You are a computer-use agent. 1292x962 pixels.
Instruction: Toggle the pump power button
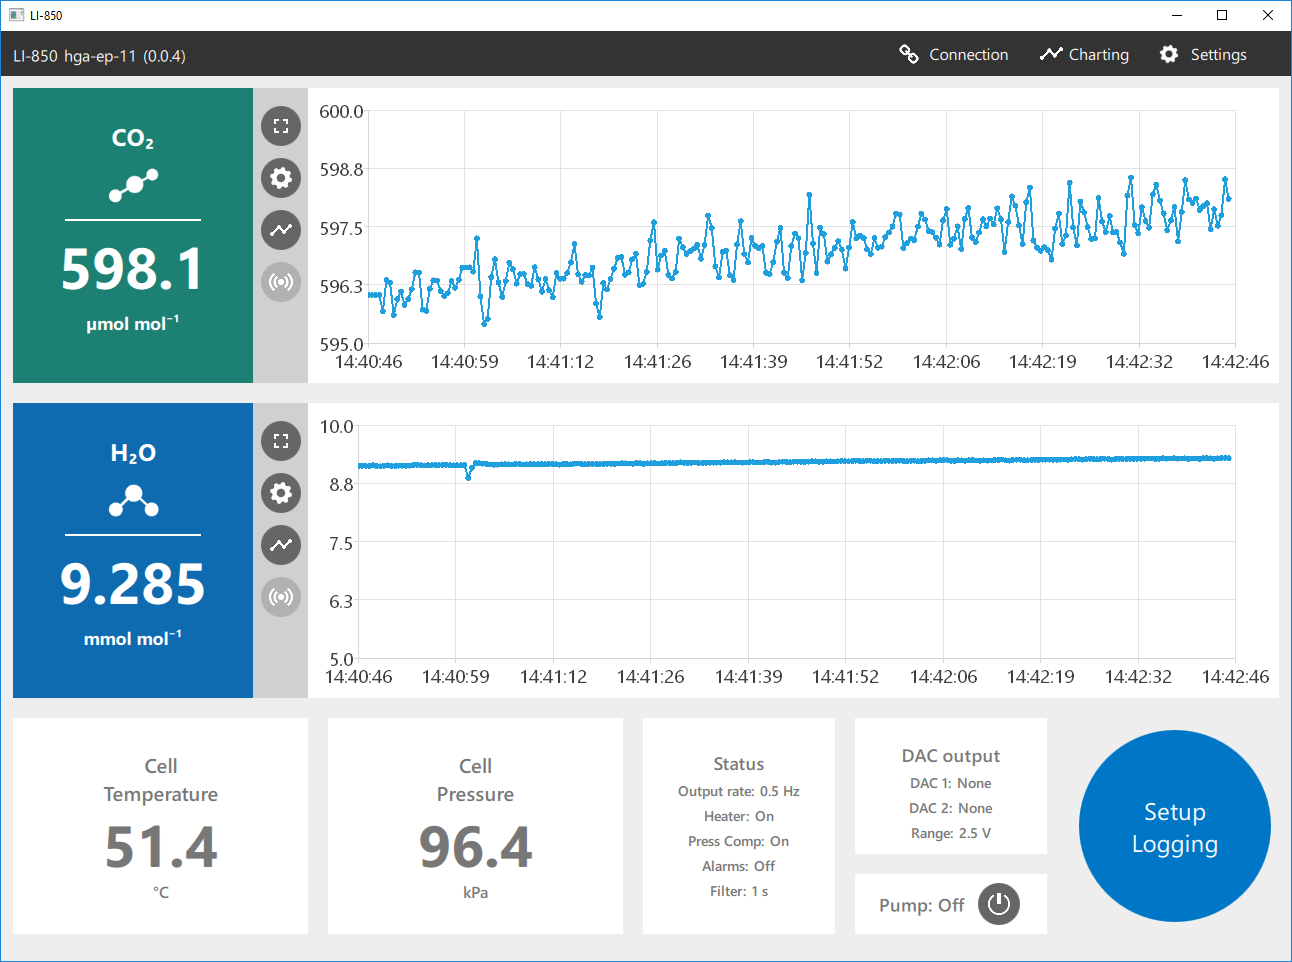click(x=998, y=905)
